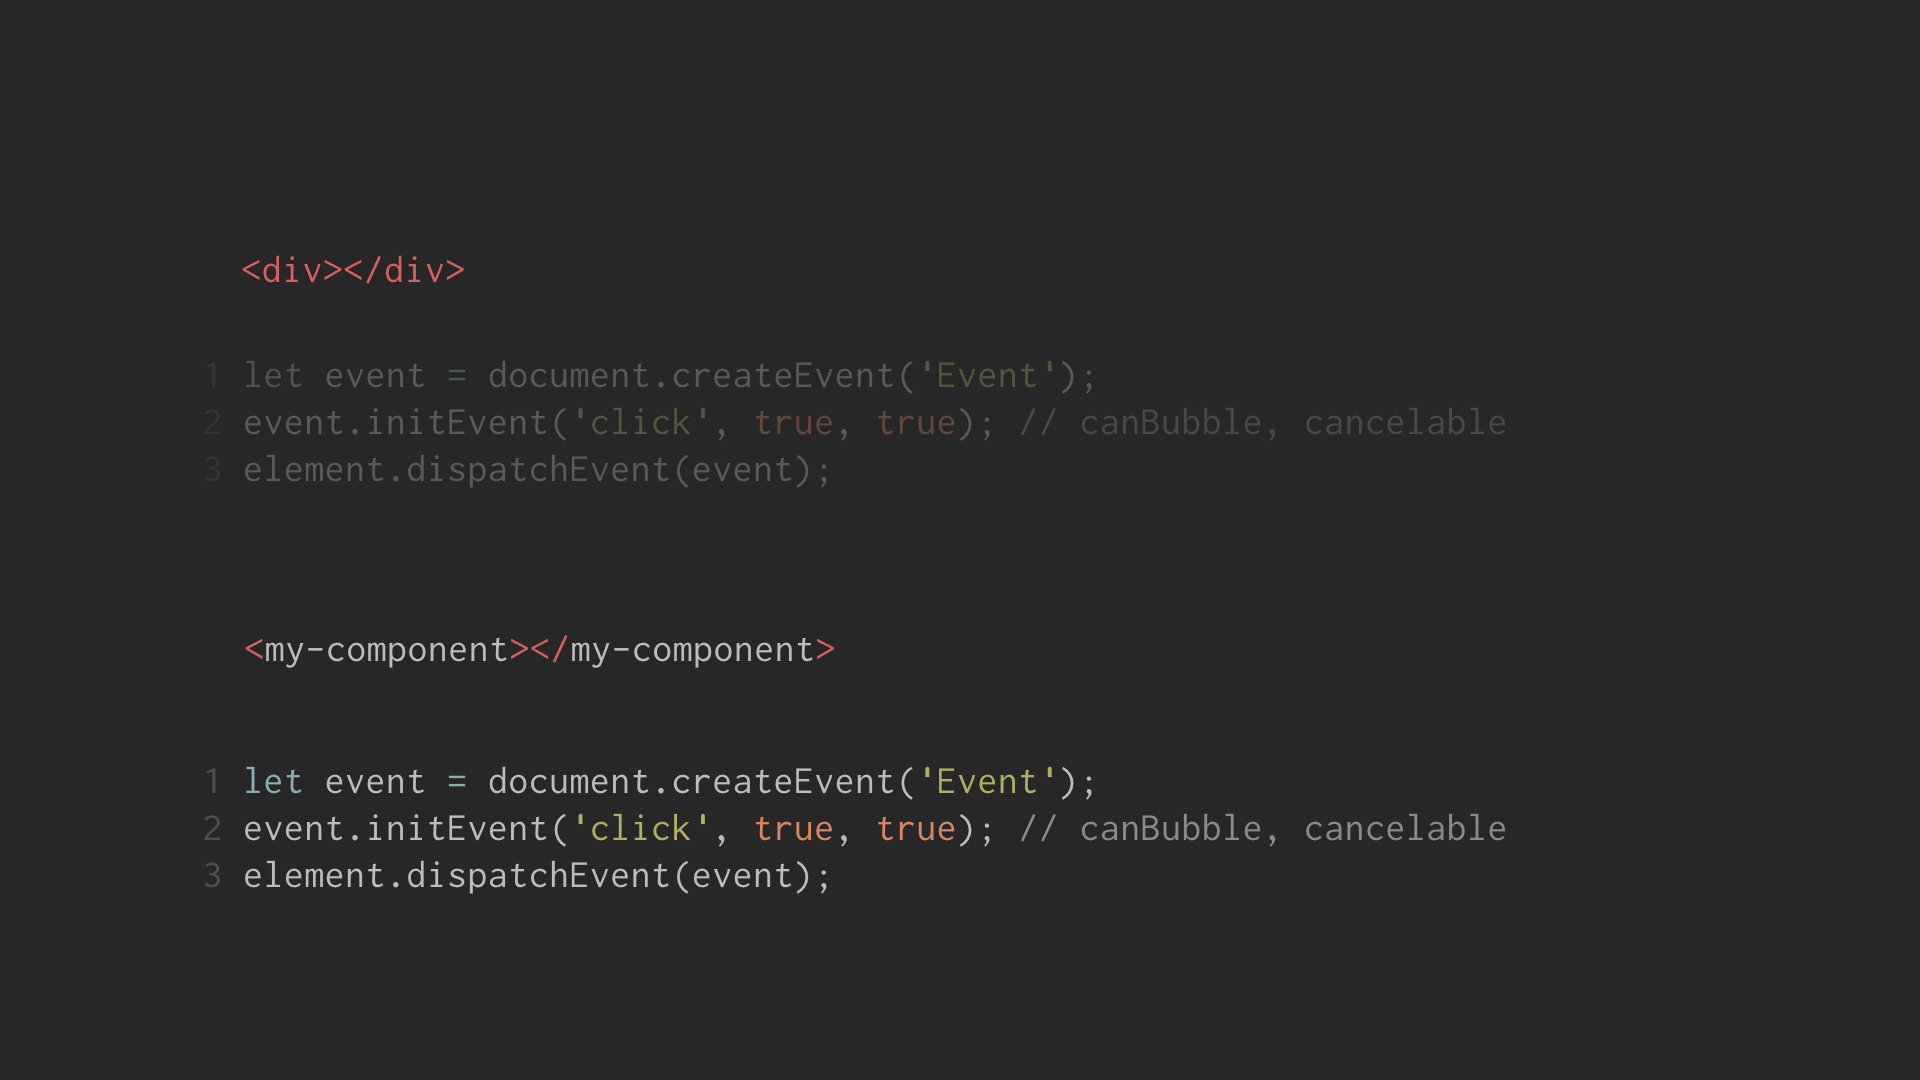
Task: Click the 'Event' string in bright code block
Action: (987, 782)
